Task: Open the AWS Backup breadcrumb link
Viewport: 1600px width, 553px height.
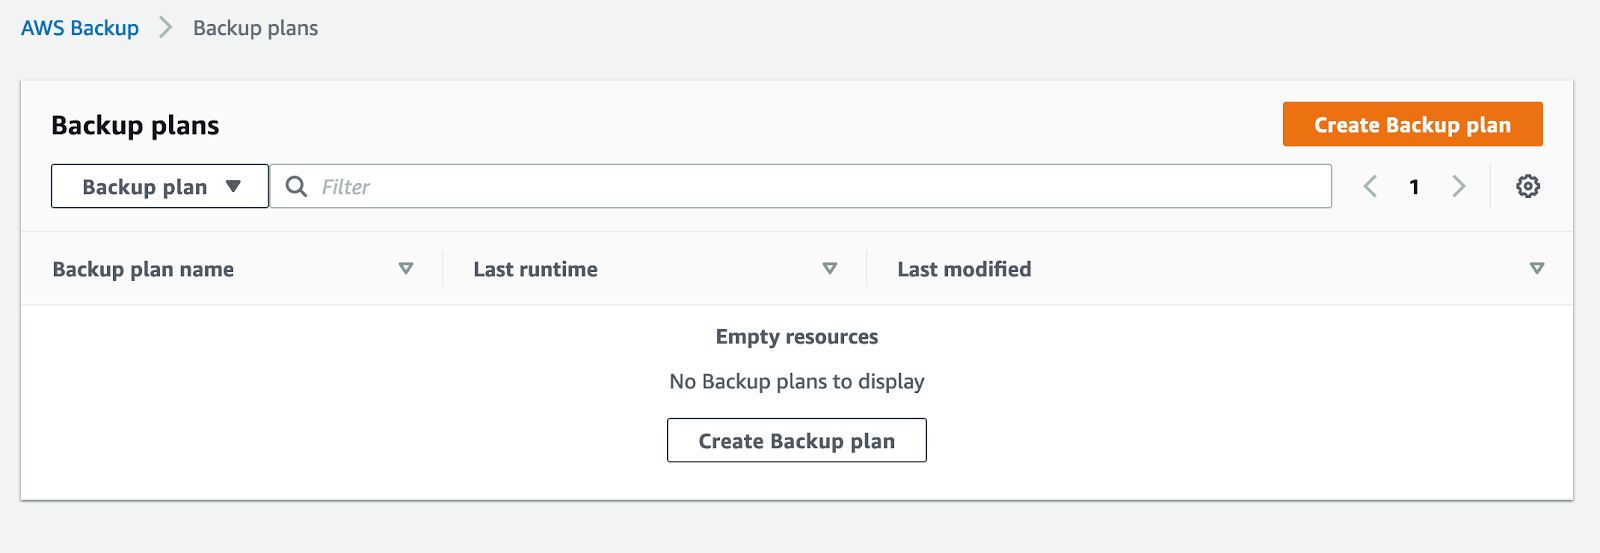Action: pyautogui.click(x=80, y=28)
